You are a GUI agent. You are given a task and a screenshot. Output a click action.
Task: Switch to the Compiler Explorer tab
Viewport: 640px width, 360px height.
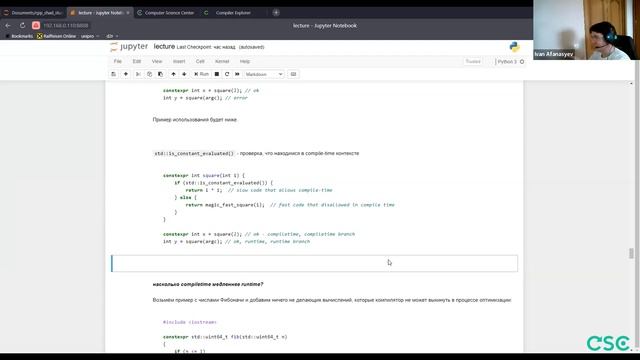[233, 13]
